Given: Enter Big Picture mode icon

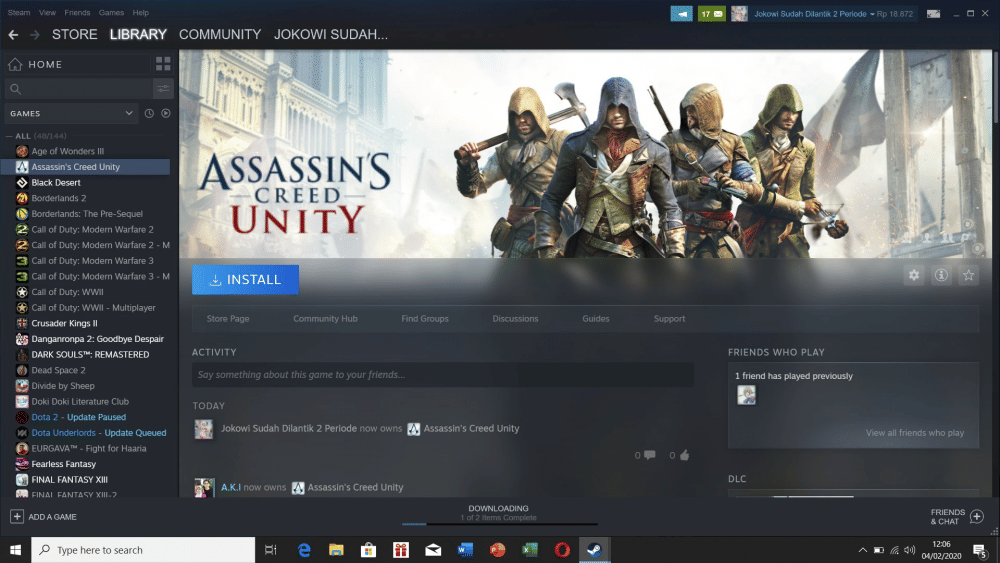Looking at the screenshot, I should pyautogui.click(x=933, y=14).
